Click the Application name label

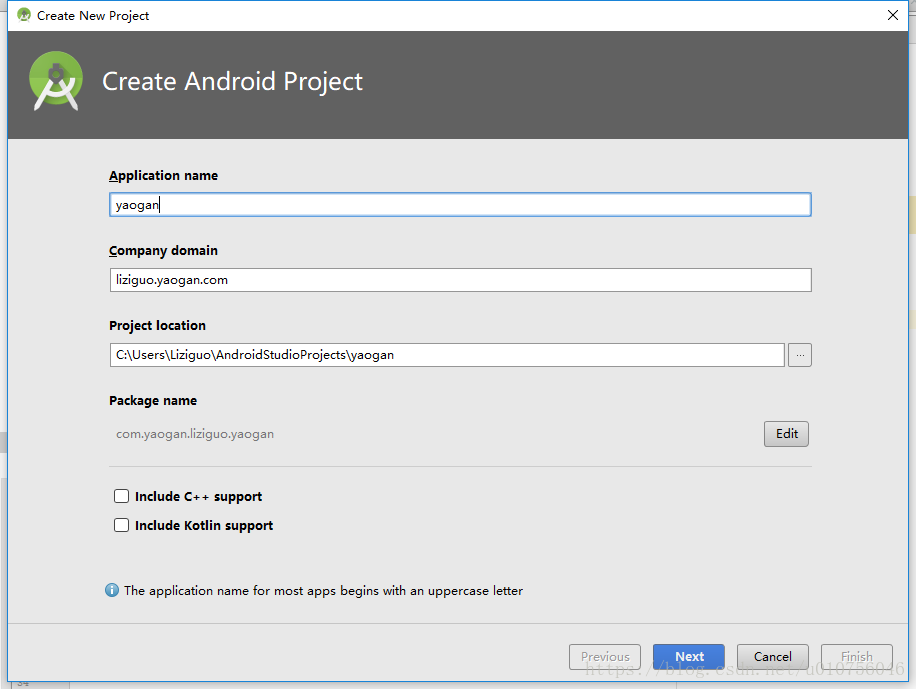164,175
